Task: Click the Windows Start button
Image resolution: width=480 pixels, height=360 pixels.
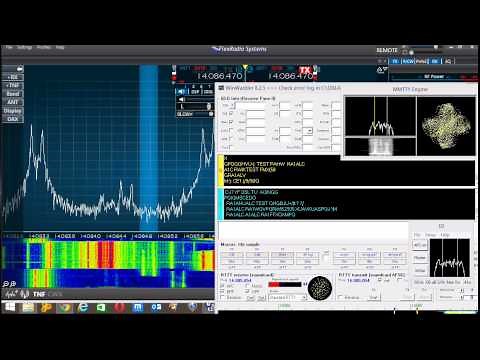Action: point(10,307)
